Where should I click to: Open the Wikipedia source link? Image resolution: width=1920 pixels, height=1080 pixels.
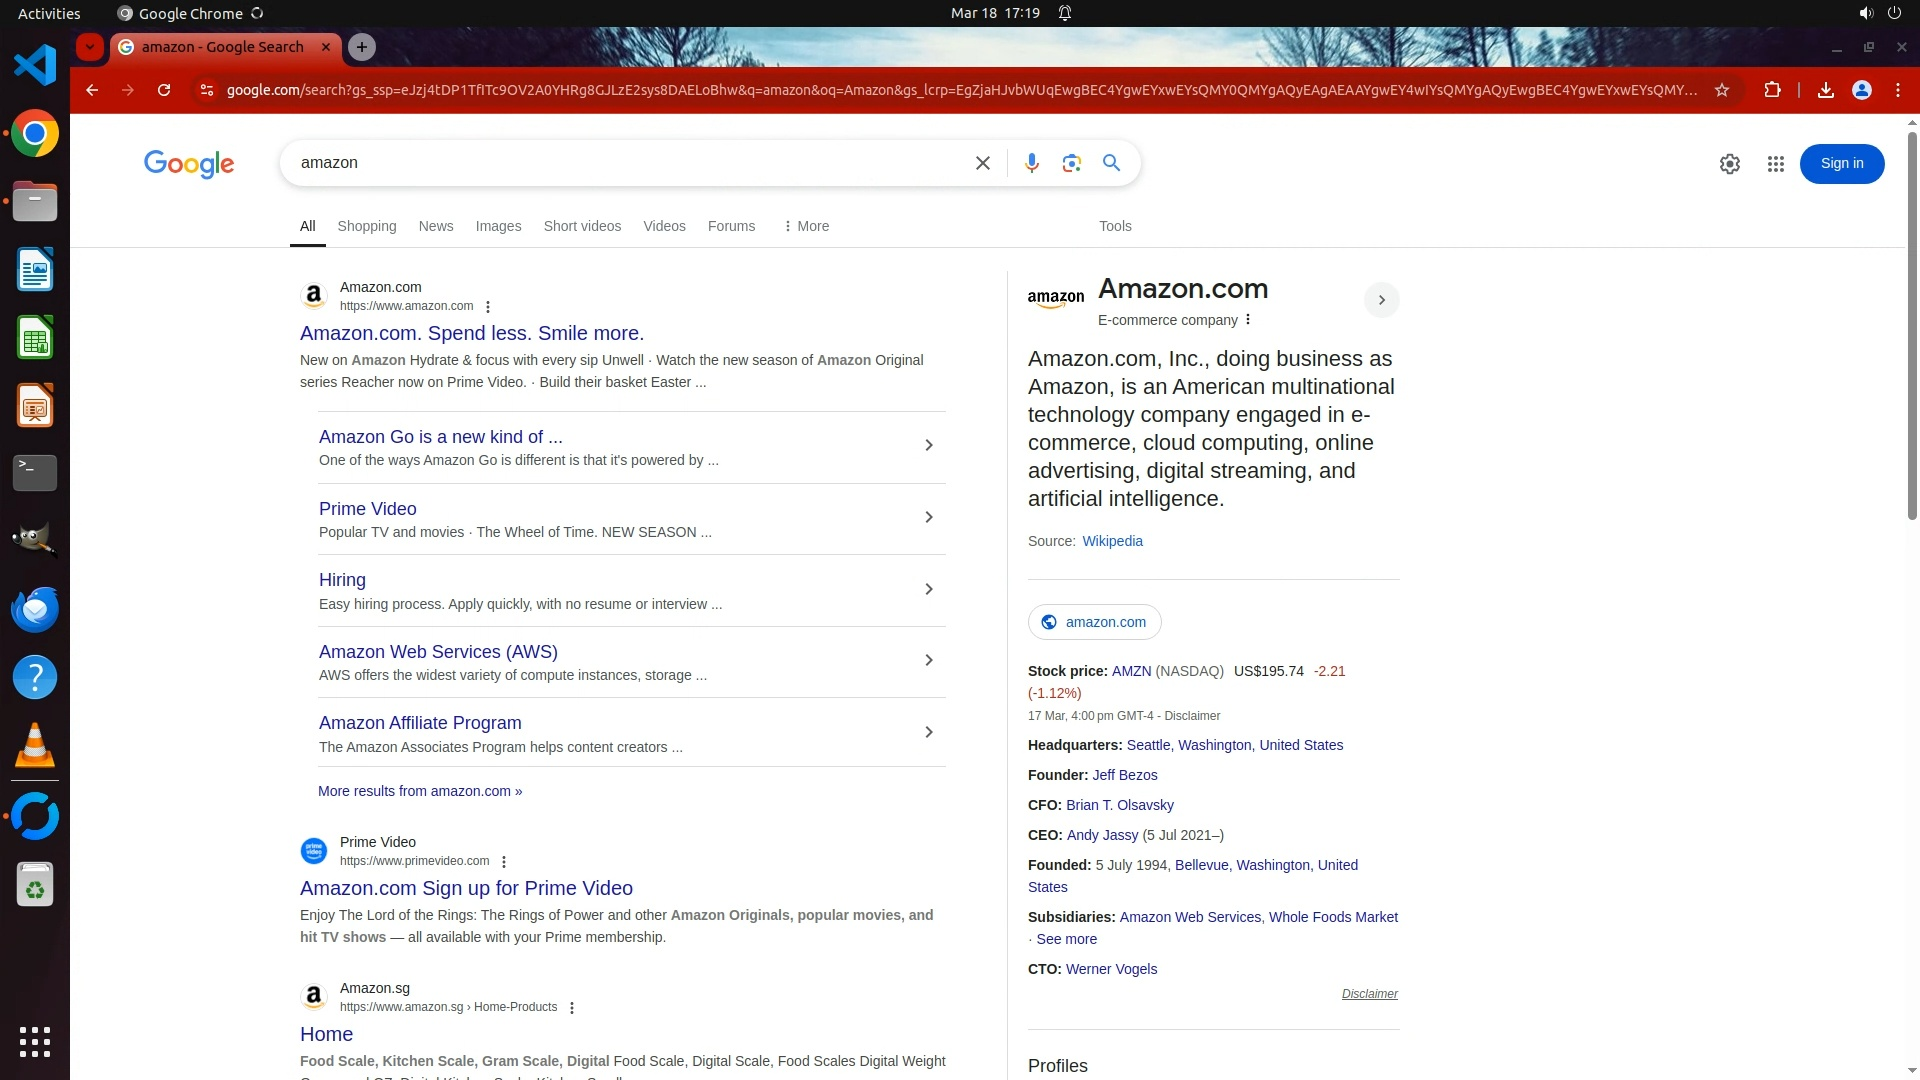(1112, 541)
